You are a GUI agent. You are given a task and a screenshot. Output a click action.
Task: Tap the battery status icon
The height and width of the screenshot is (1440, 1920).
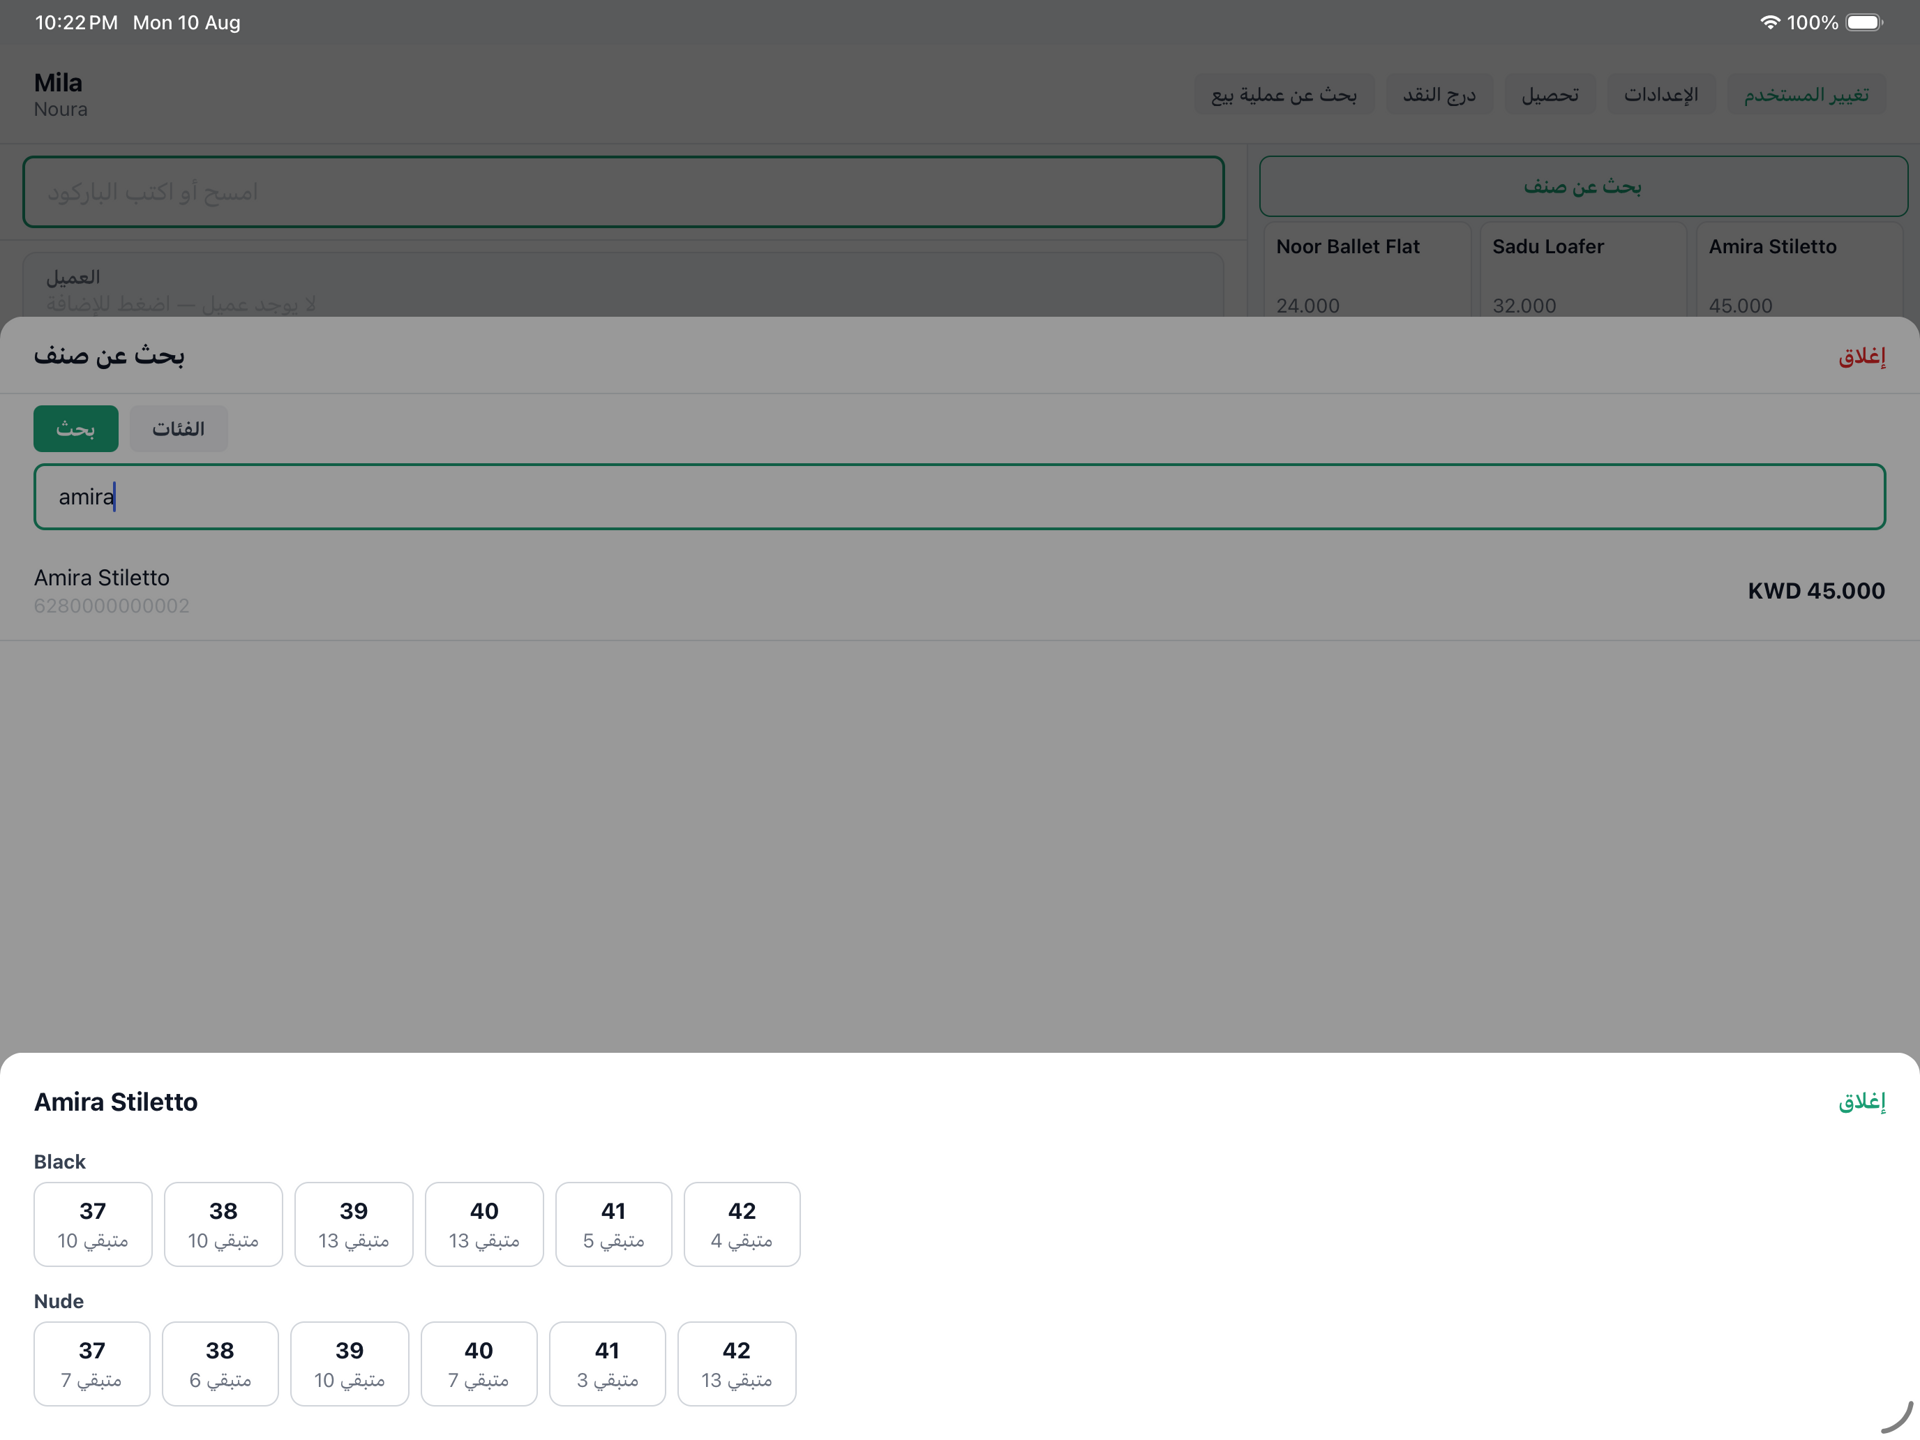pos(1864,22)
